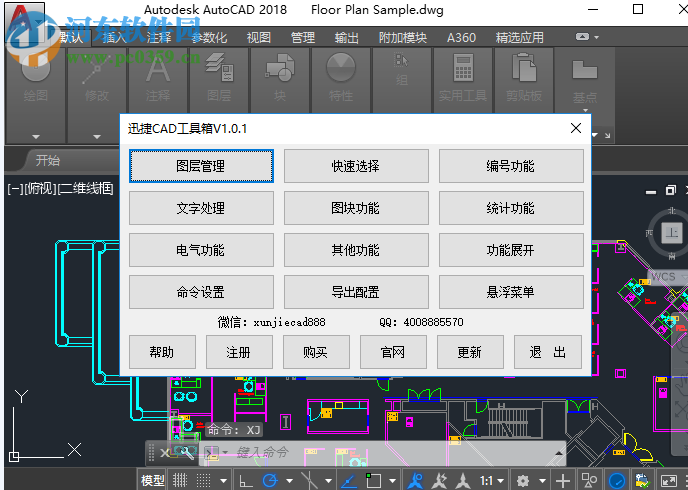688x490 pixels.
Task: Toggle object snap tracking in status bar
Action: [349, 481]
